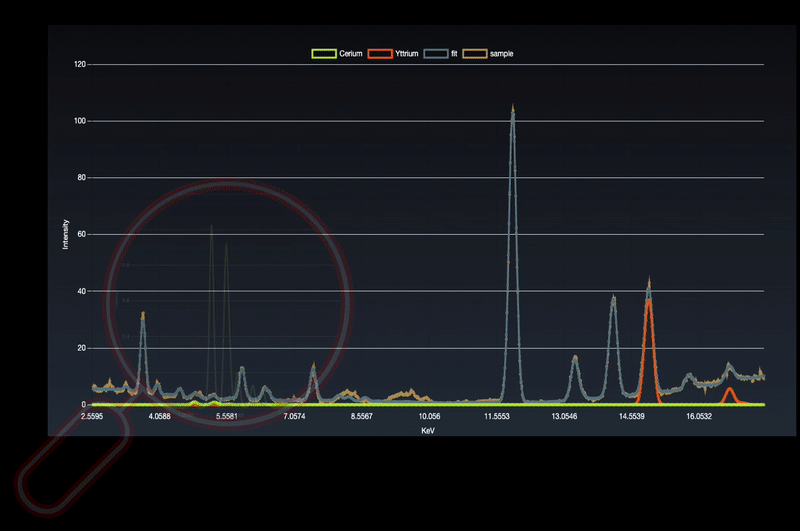Hide the fit series via legend

440,54
